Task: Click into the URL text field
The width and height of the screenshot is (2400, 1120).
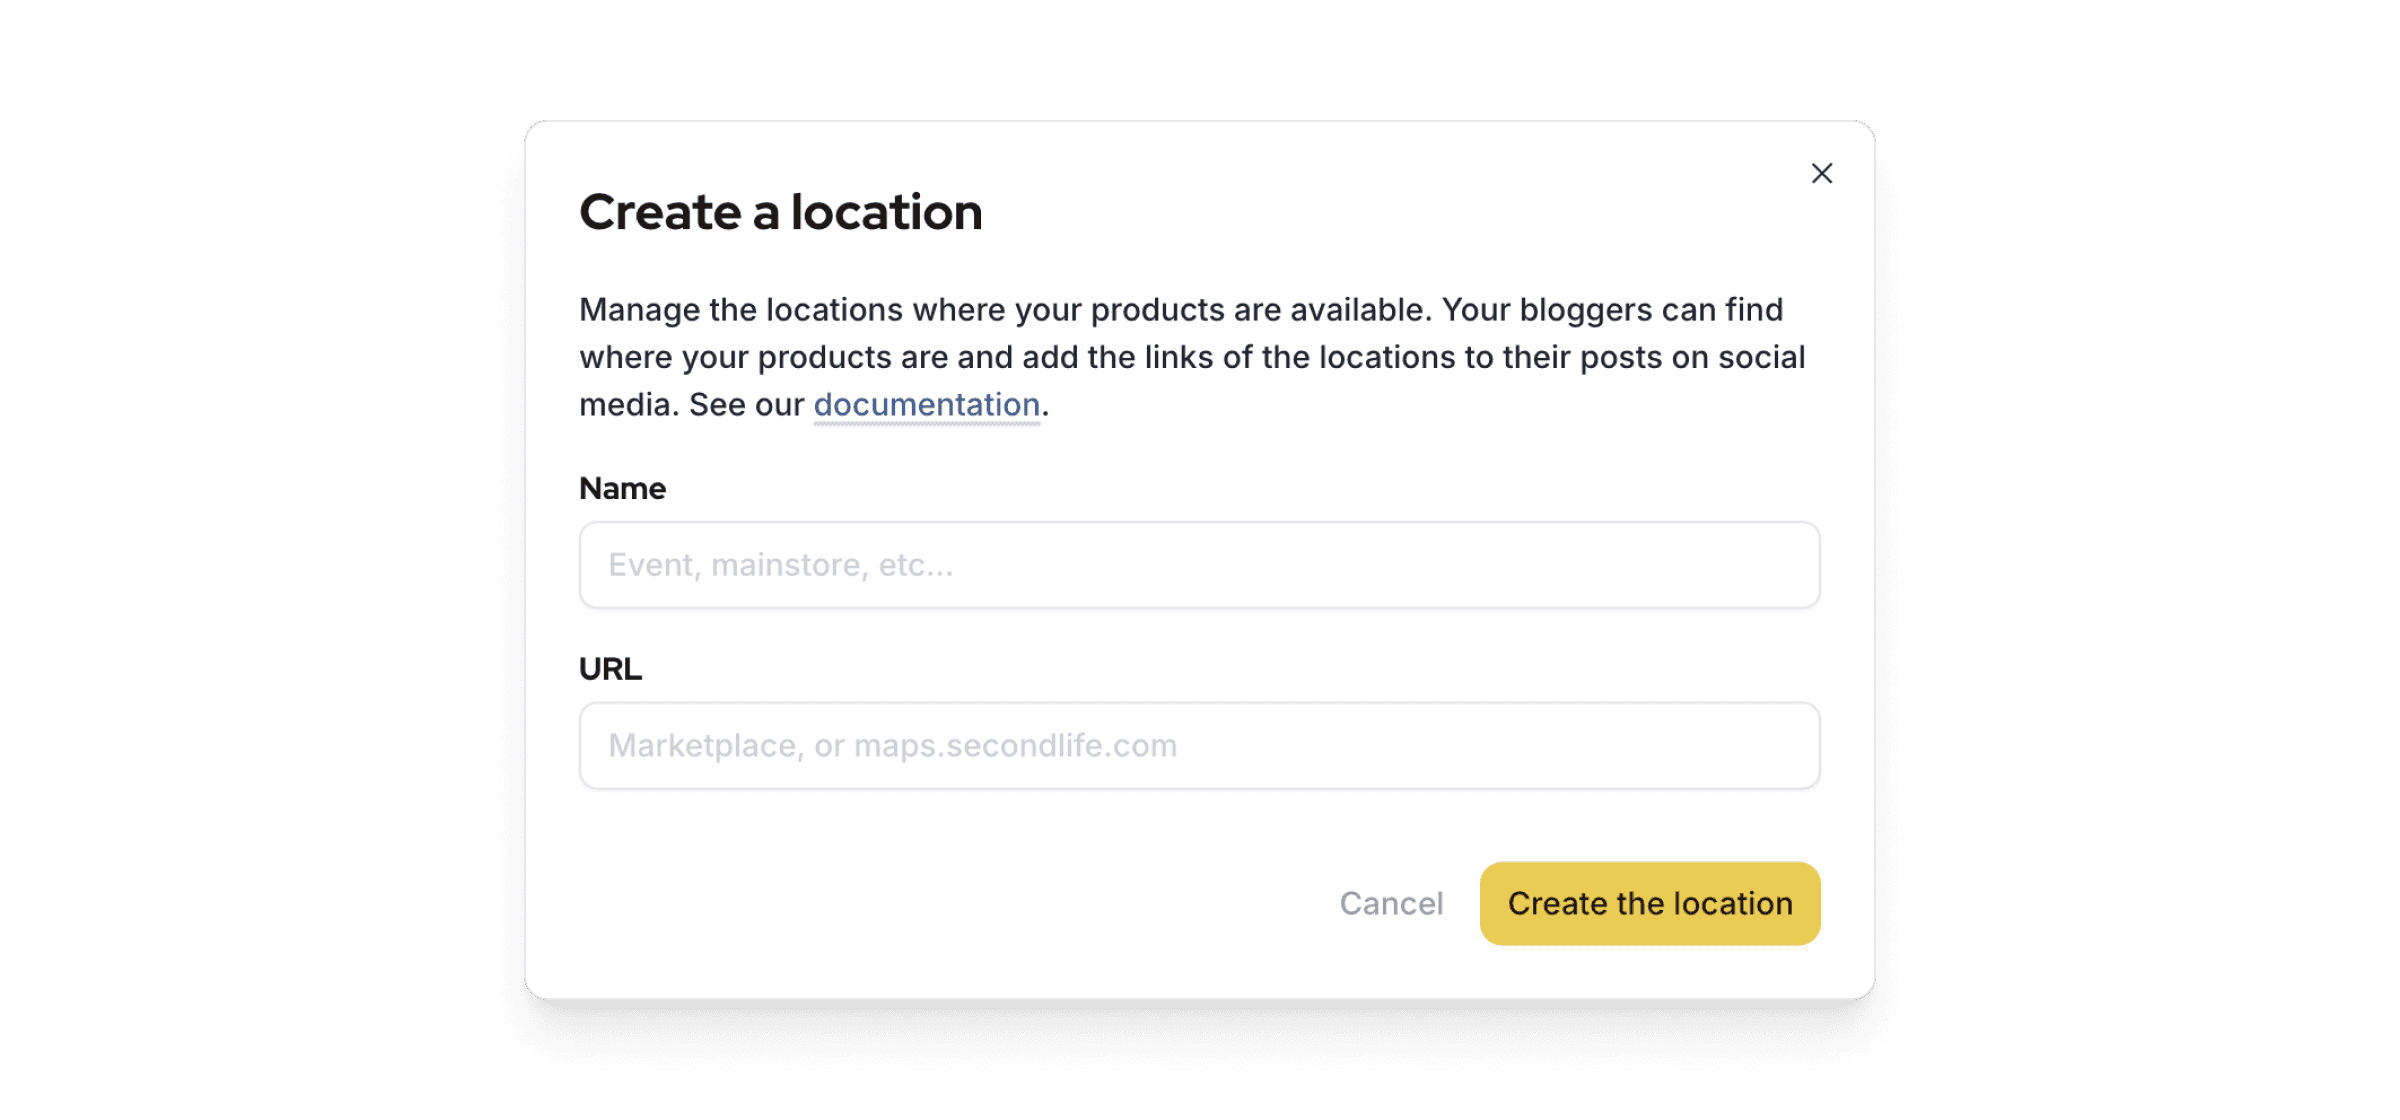Action: (x=1199, y=746)
